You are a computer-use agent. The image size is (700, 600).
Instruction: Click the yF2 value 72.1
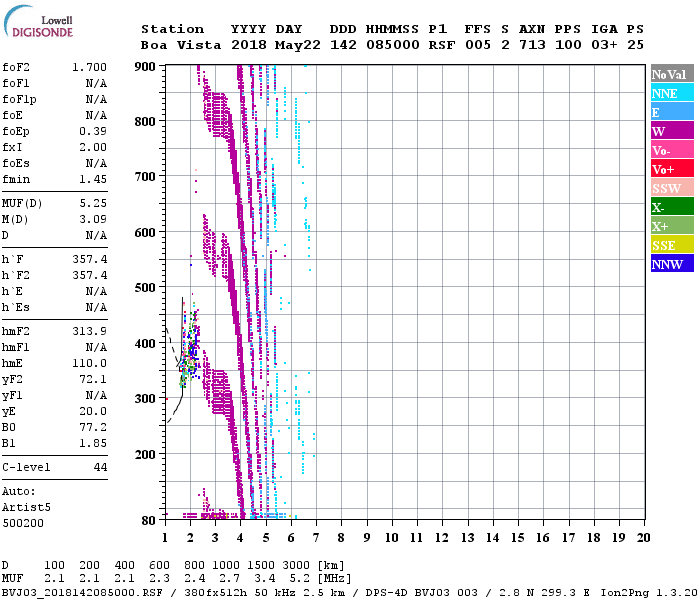[93, 379]
